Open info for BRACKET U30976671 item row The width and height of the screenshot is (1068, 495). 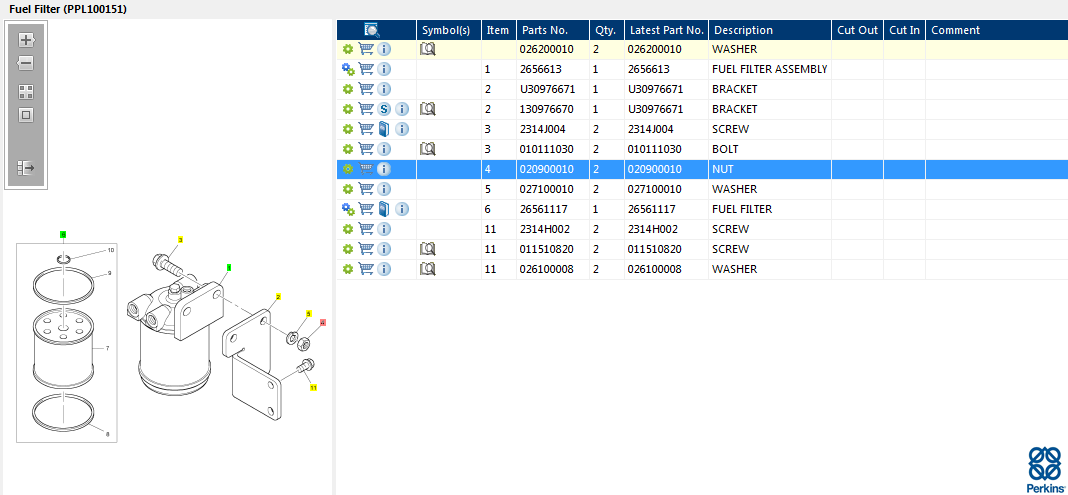pyautogui.click(x=384, y=89)
